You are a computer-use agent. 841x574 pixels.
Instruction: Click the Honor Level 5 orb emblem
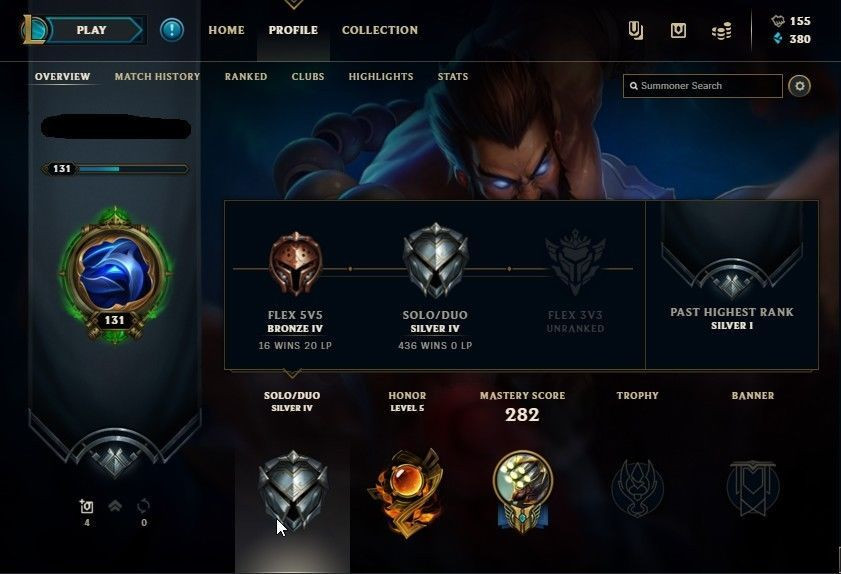[x=408, y=492]
